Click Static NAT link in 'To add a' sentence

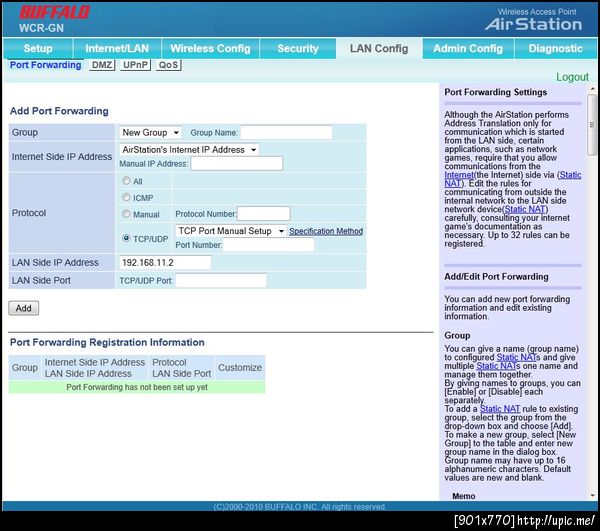500,409
